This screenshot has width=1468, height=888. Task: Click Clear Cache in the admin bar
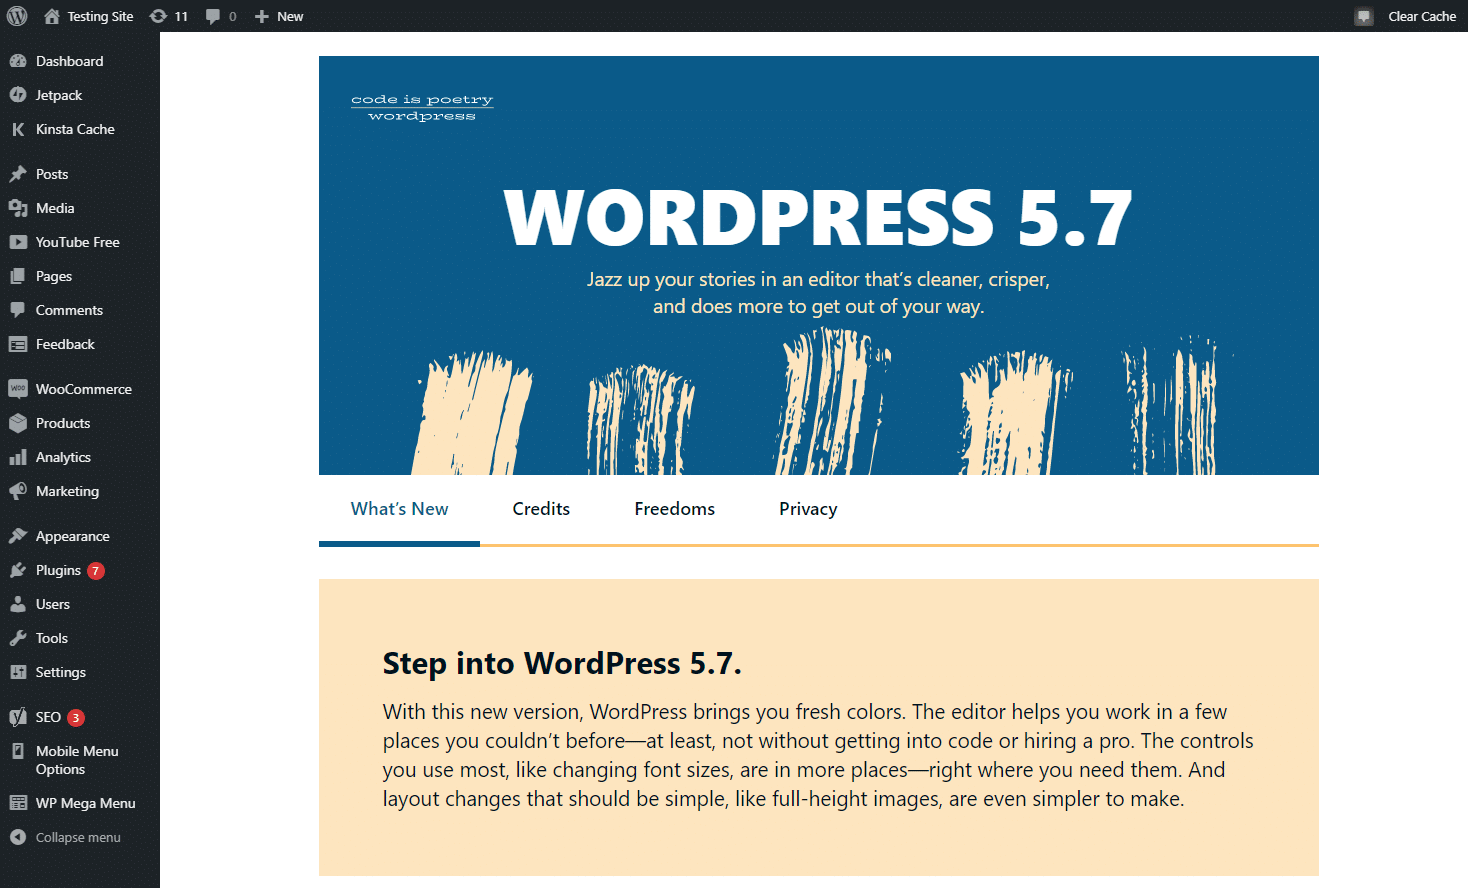(1421, 16)
